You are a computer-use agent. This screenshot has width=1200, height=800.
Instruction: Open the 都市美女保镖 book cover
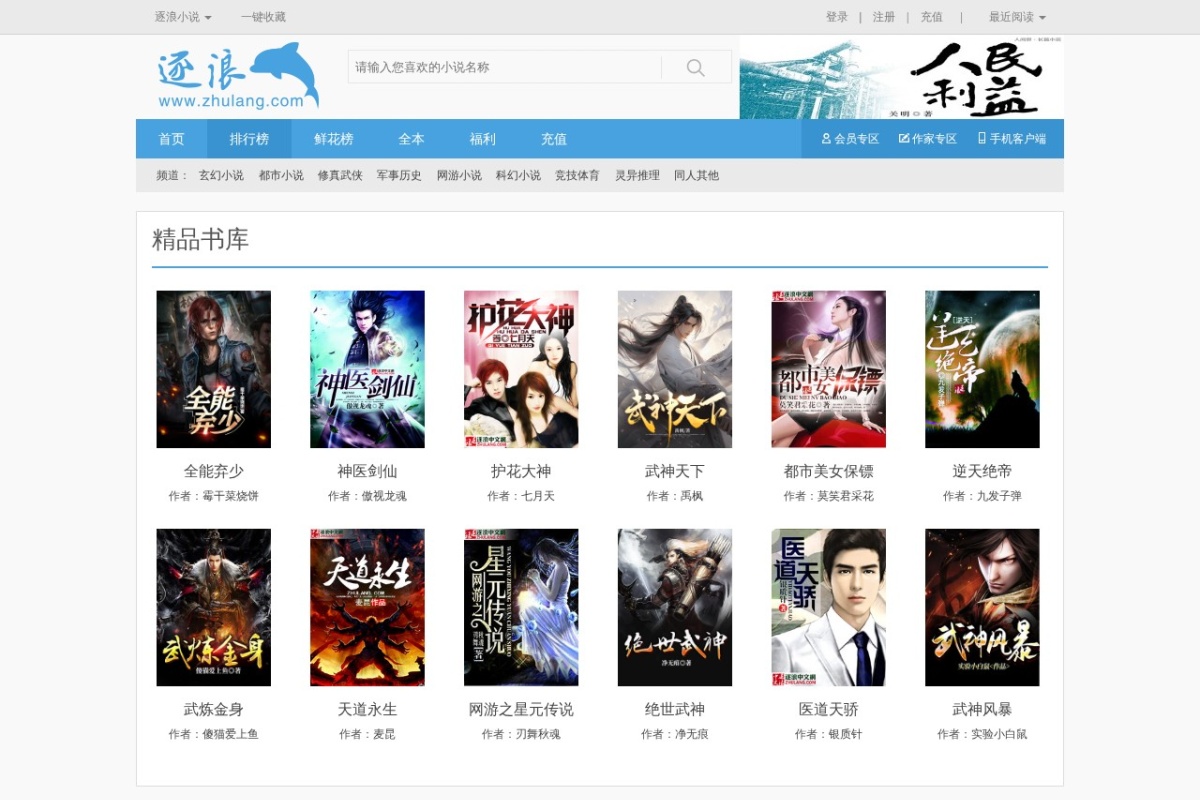coord(829,369)
